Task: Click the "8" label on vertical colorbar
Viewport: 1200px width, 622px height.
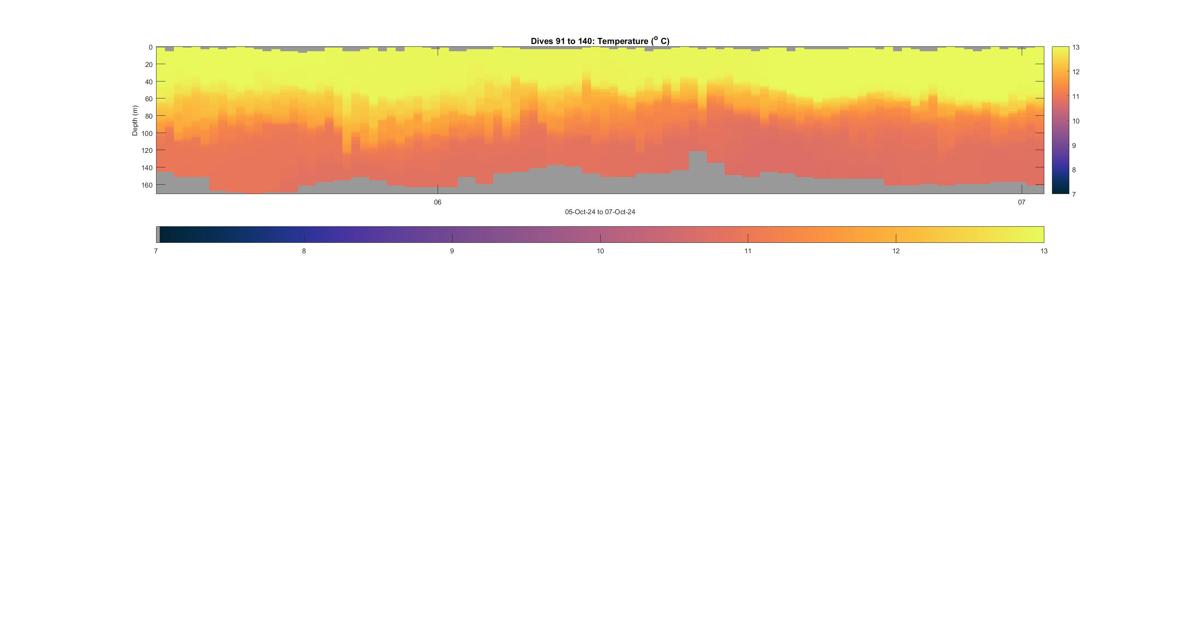Action: (1075, 170)
